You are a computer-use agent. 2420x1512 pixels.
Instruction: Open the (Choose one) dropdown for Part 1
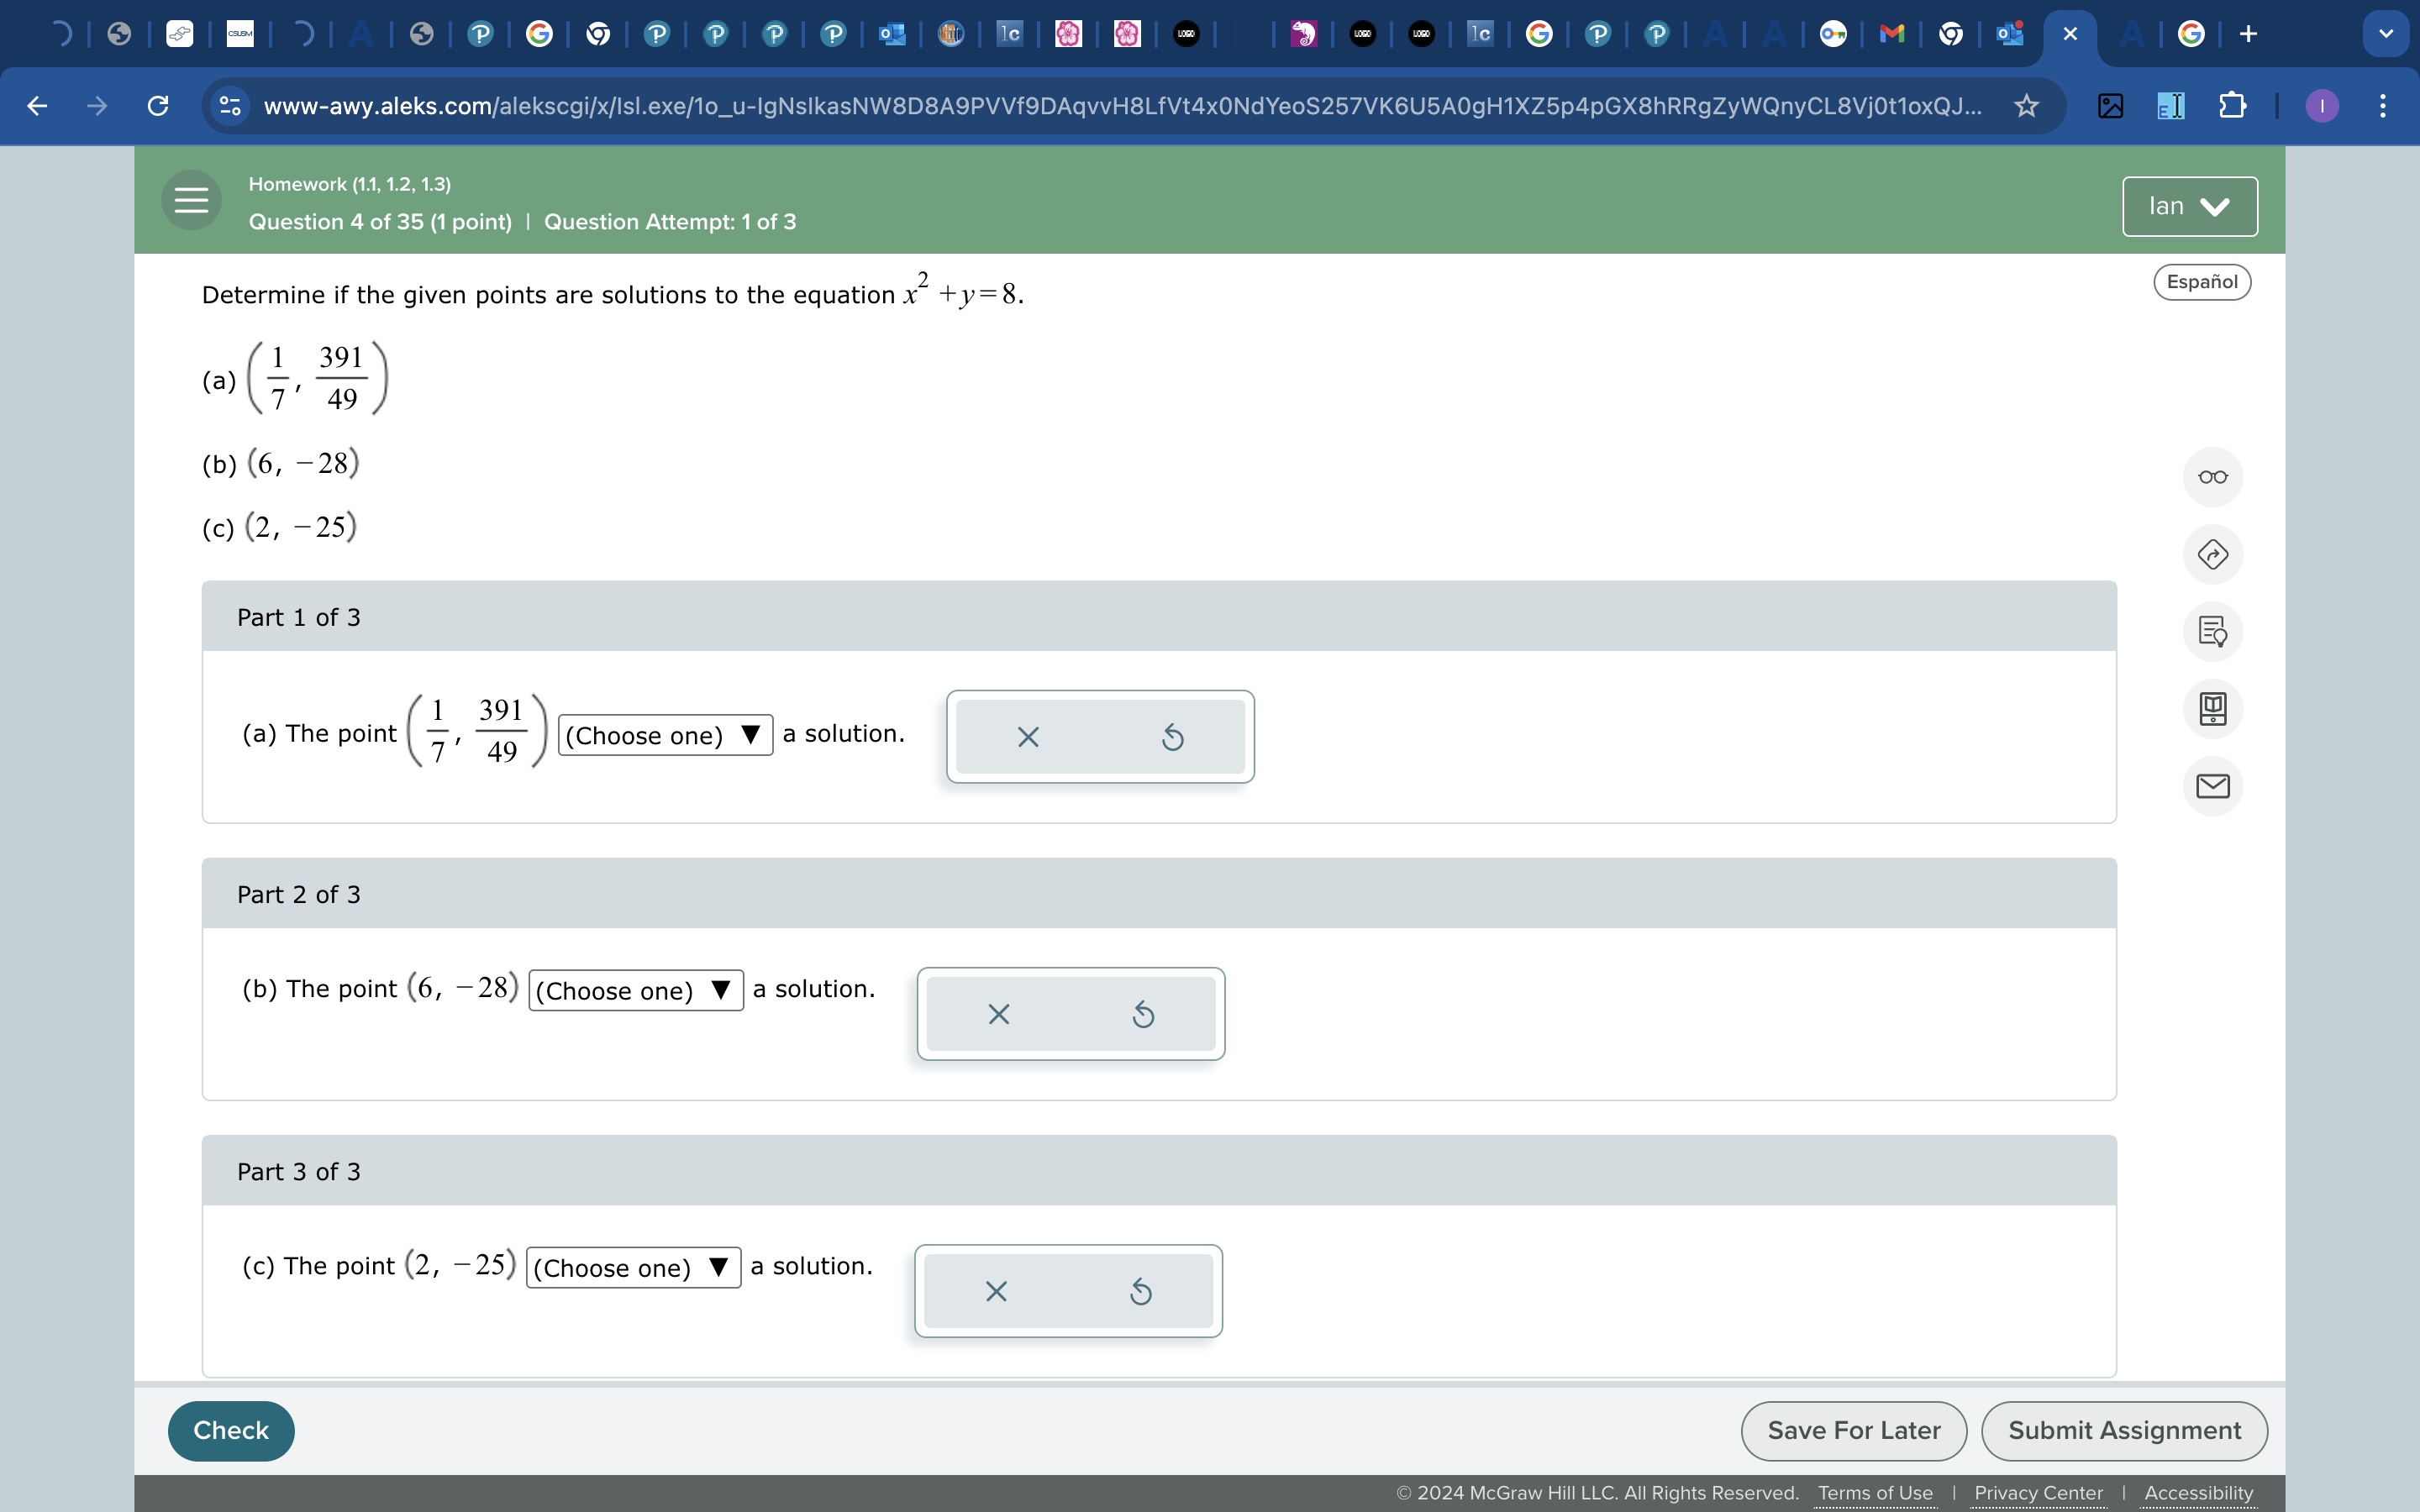coord(664,735)
